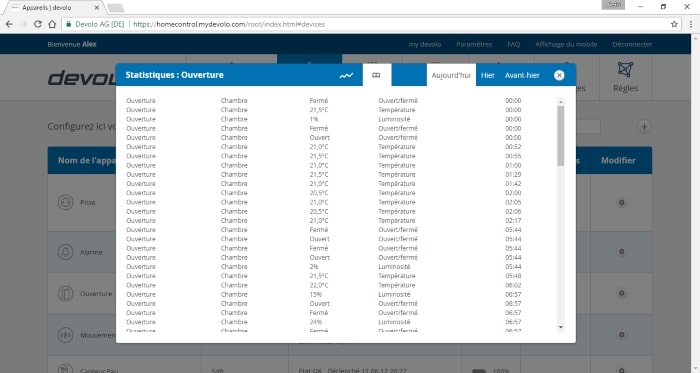Click the Devolo AG [DE] certificate label
The width and height of the screenshot is (700, 373).
[x=99, y=24]
